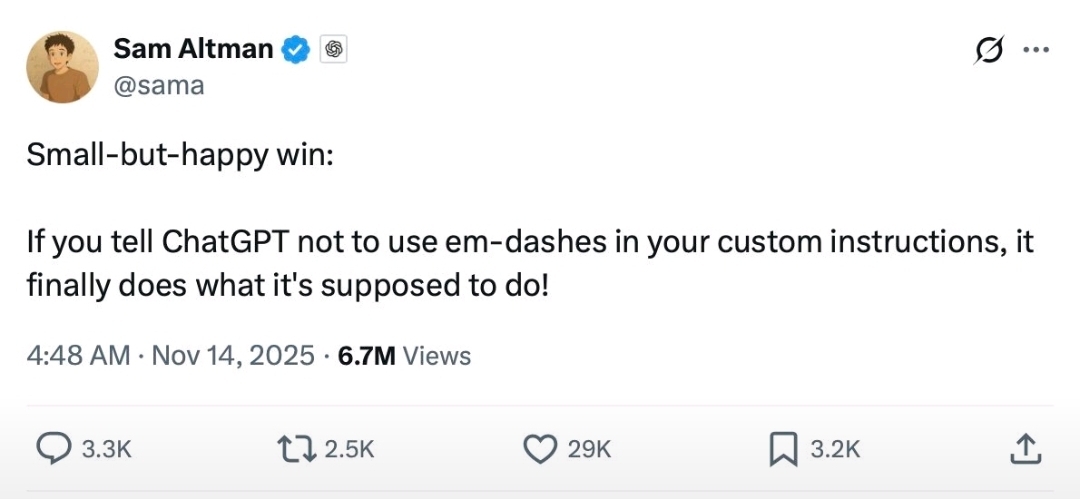Viewport: 1080px width, 499px height.
Task: Click the 6.7M Views count
Action: [405, 355]
